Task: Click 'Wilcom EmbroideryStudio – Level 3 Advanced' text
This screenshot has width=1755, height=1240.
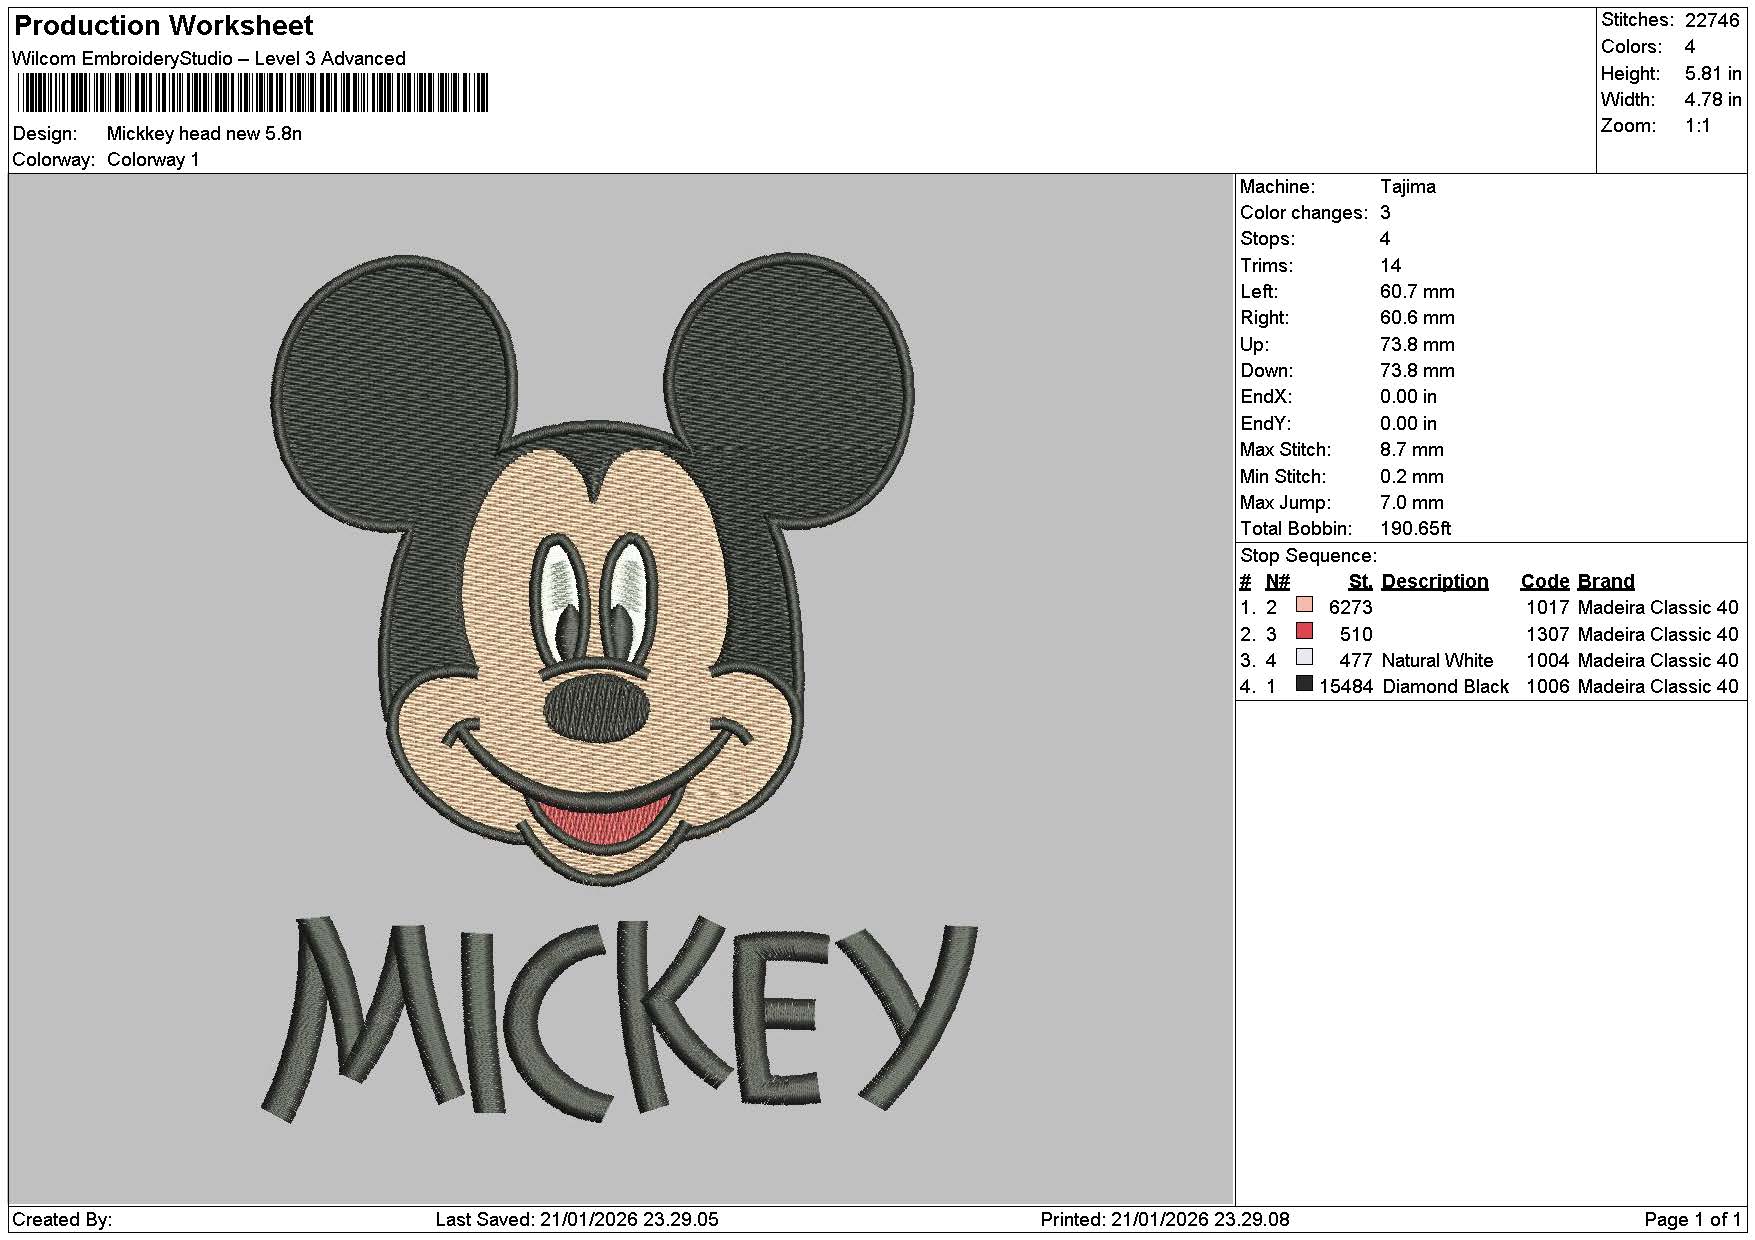Action: (x=209, y=58)
